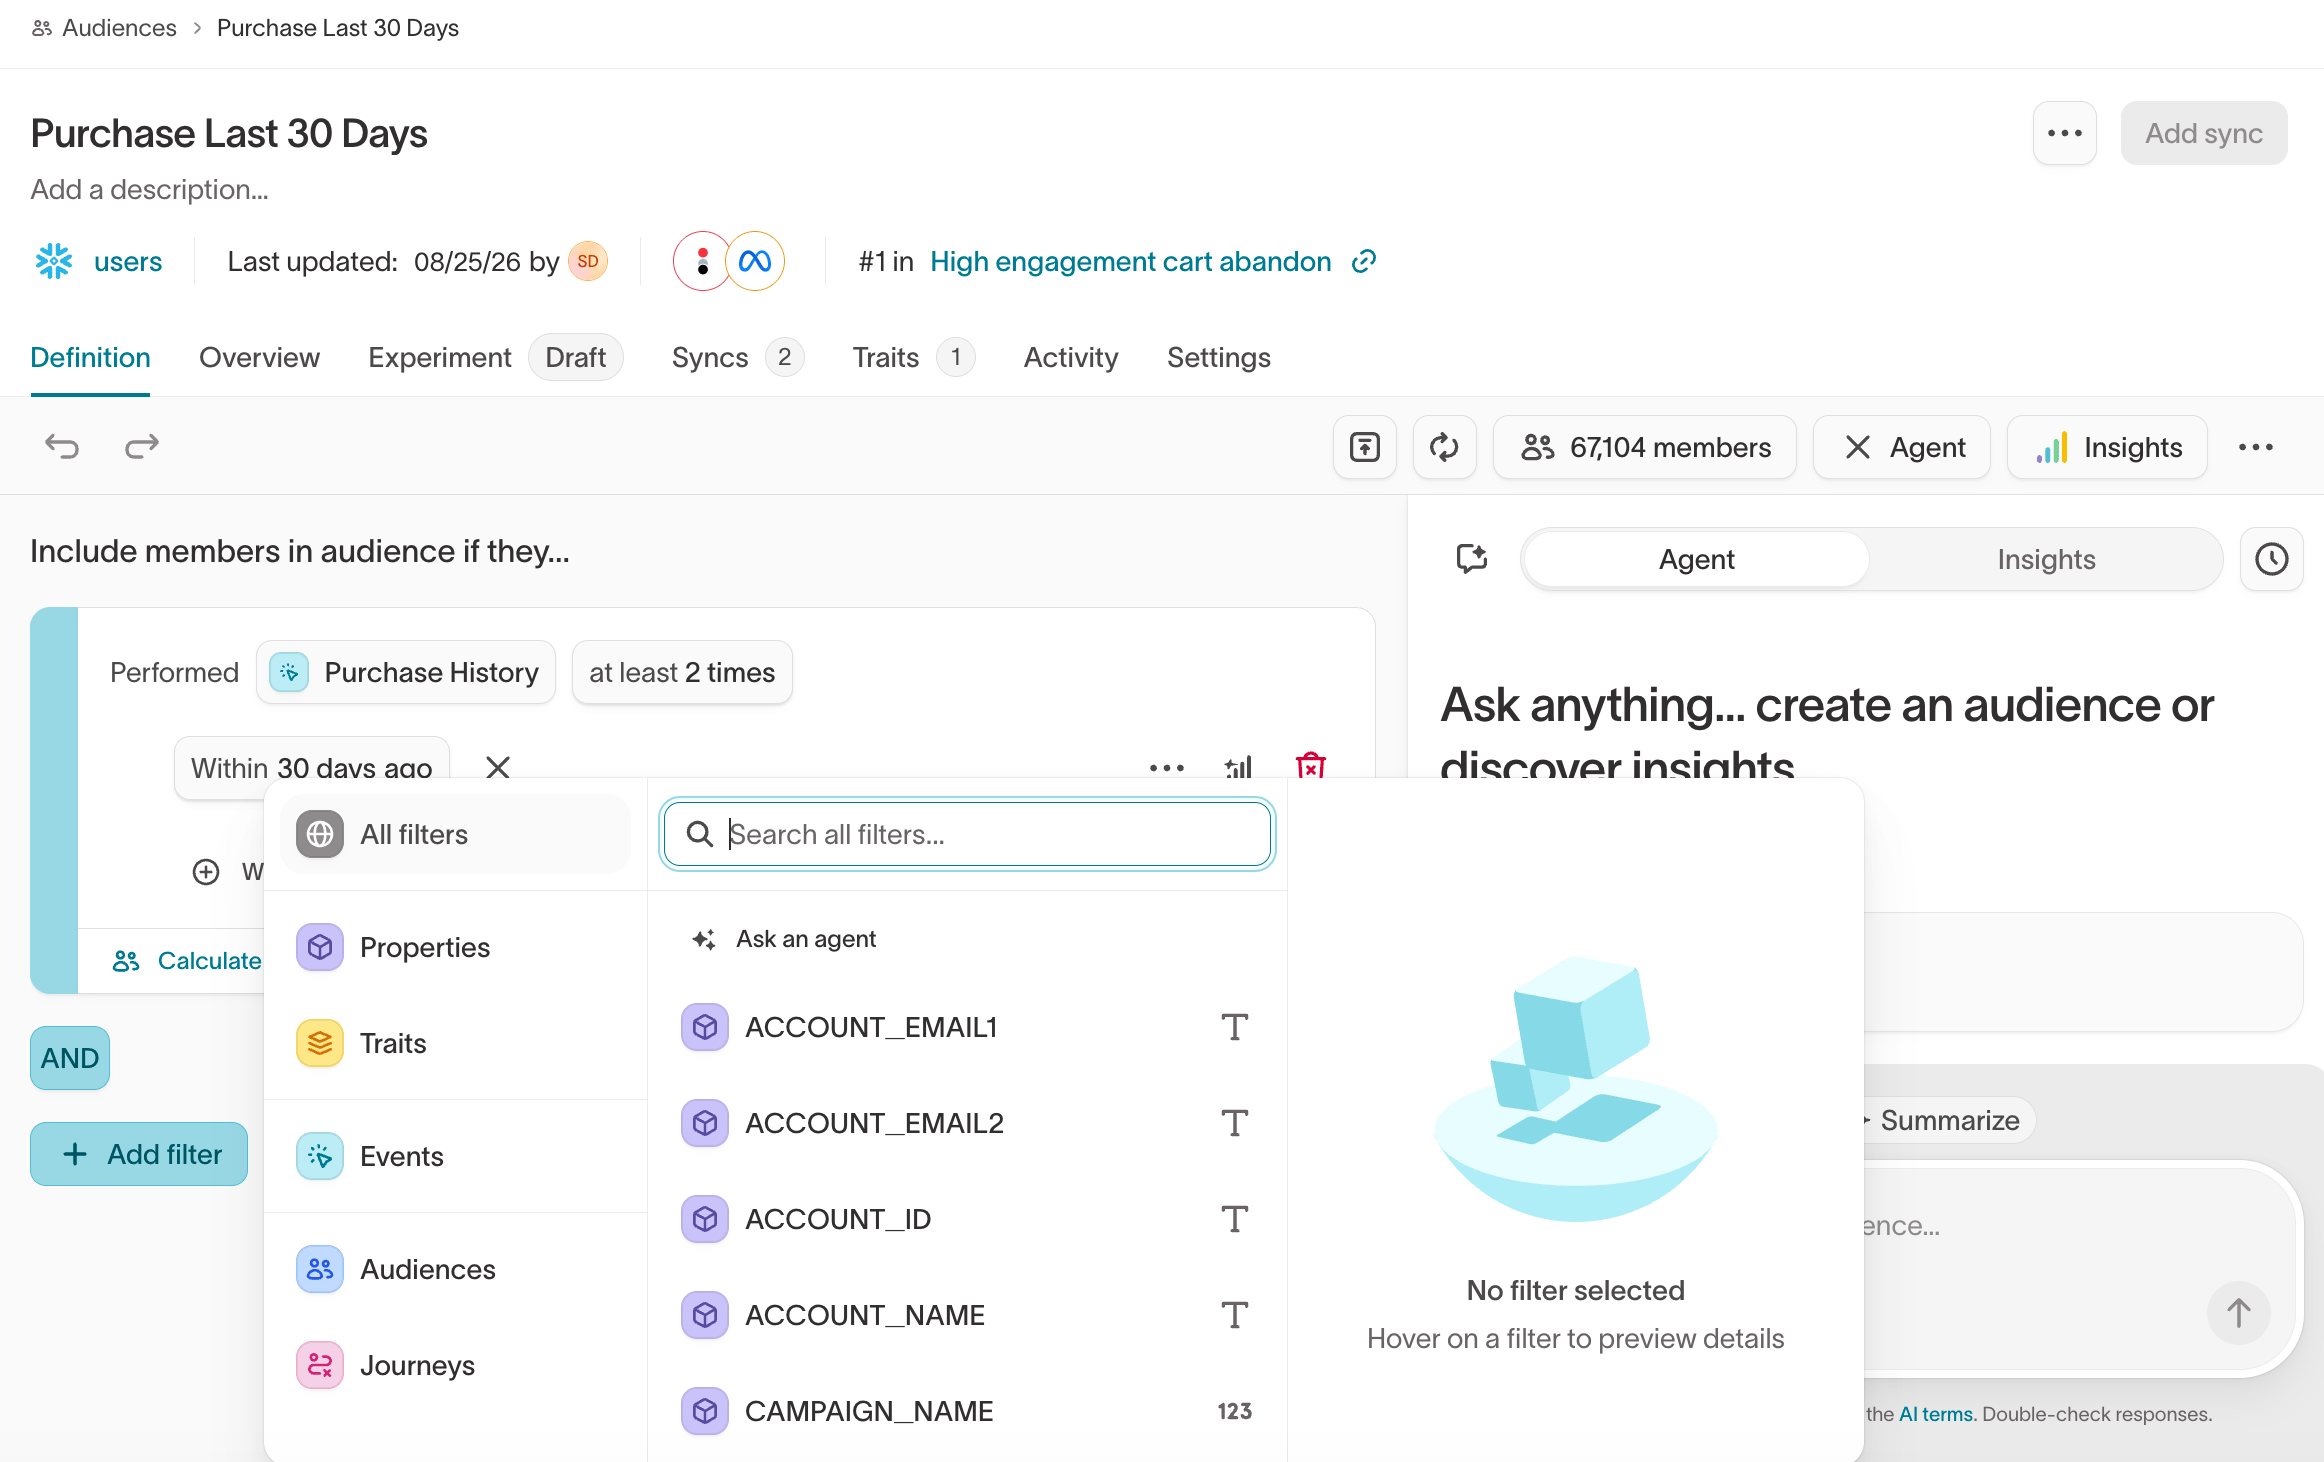This screenshot has height=1462, width=2324.
Task: Open the Experiment tab
Action: pos(495,357)
